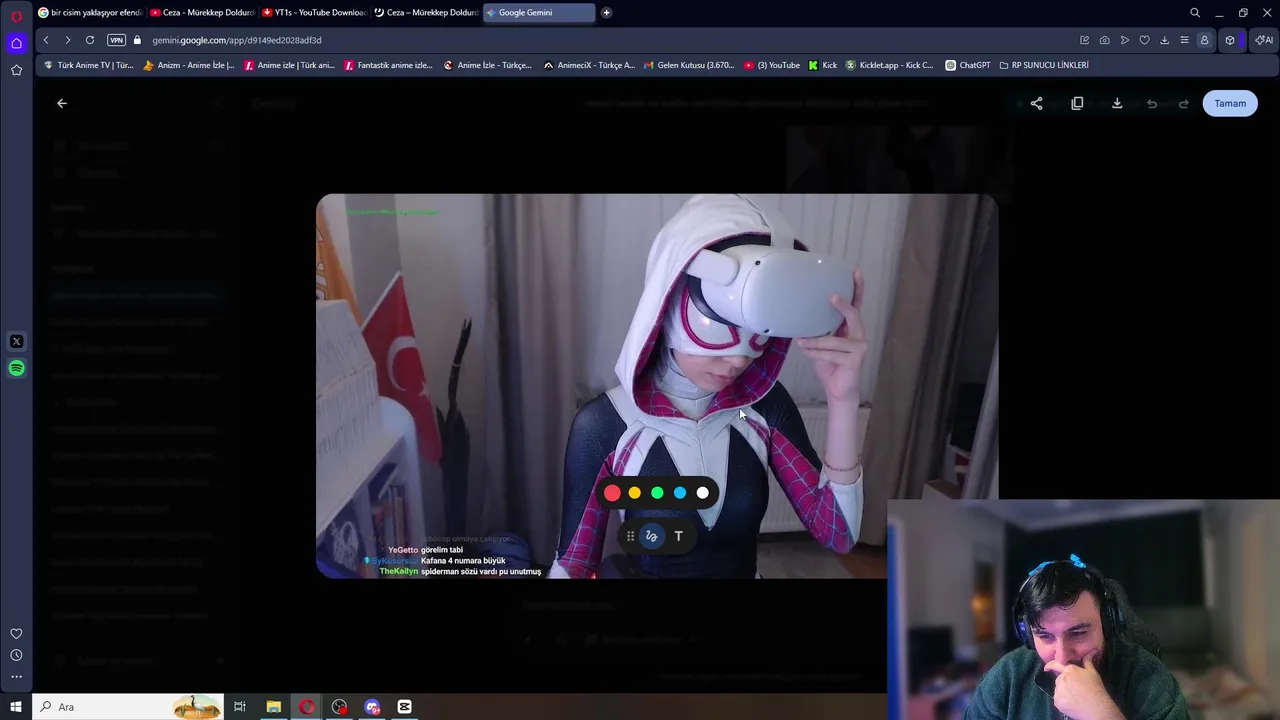The height and width of the screenshot is (720, 1280).
Task: Select the Google Gemini tab
Action: [x=539, y=13]
